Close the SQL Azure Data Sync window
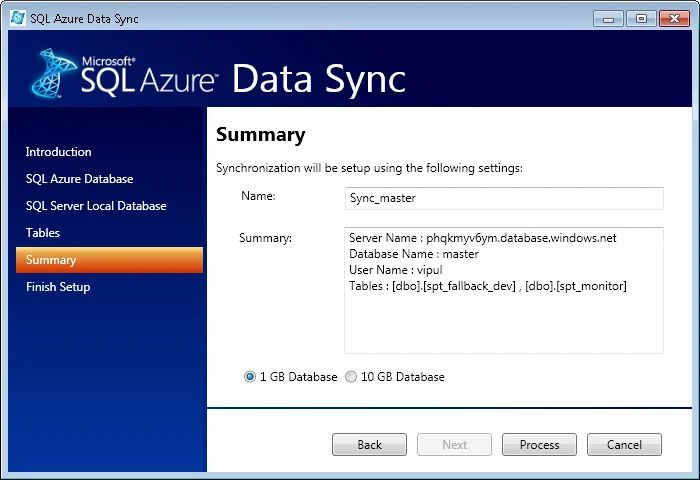This screenshot has height=480, width=700. [x=674, y=19]
